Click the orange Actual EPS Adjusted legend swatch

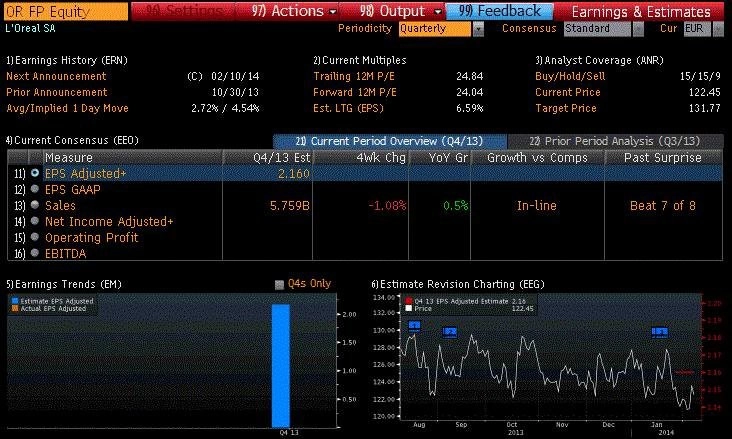tap(15, 309)
